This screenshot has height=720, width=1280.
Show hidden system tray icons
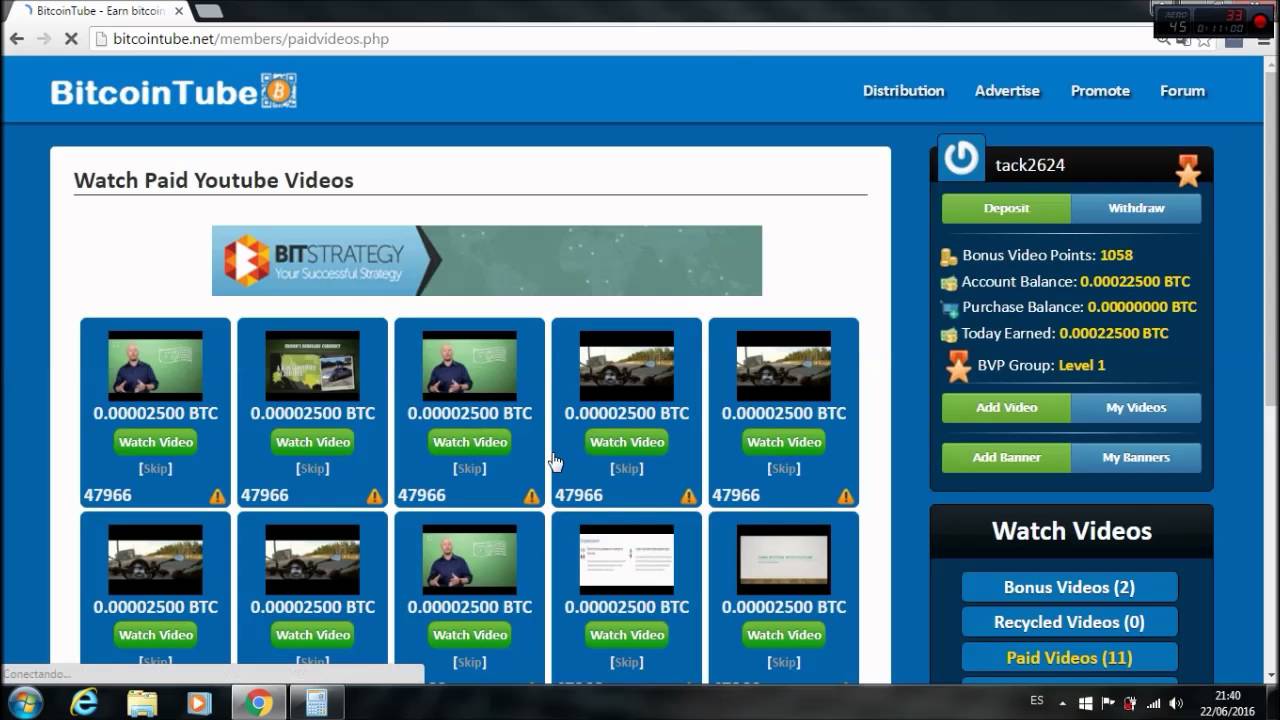(1064, 703)
